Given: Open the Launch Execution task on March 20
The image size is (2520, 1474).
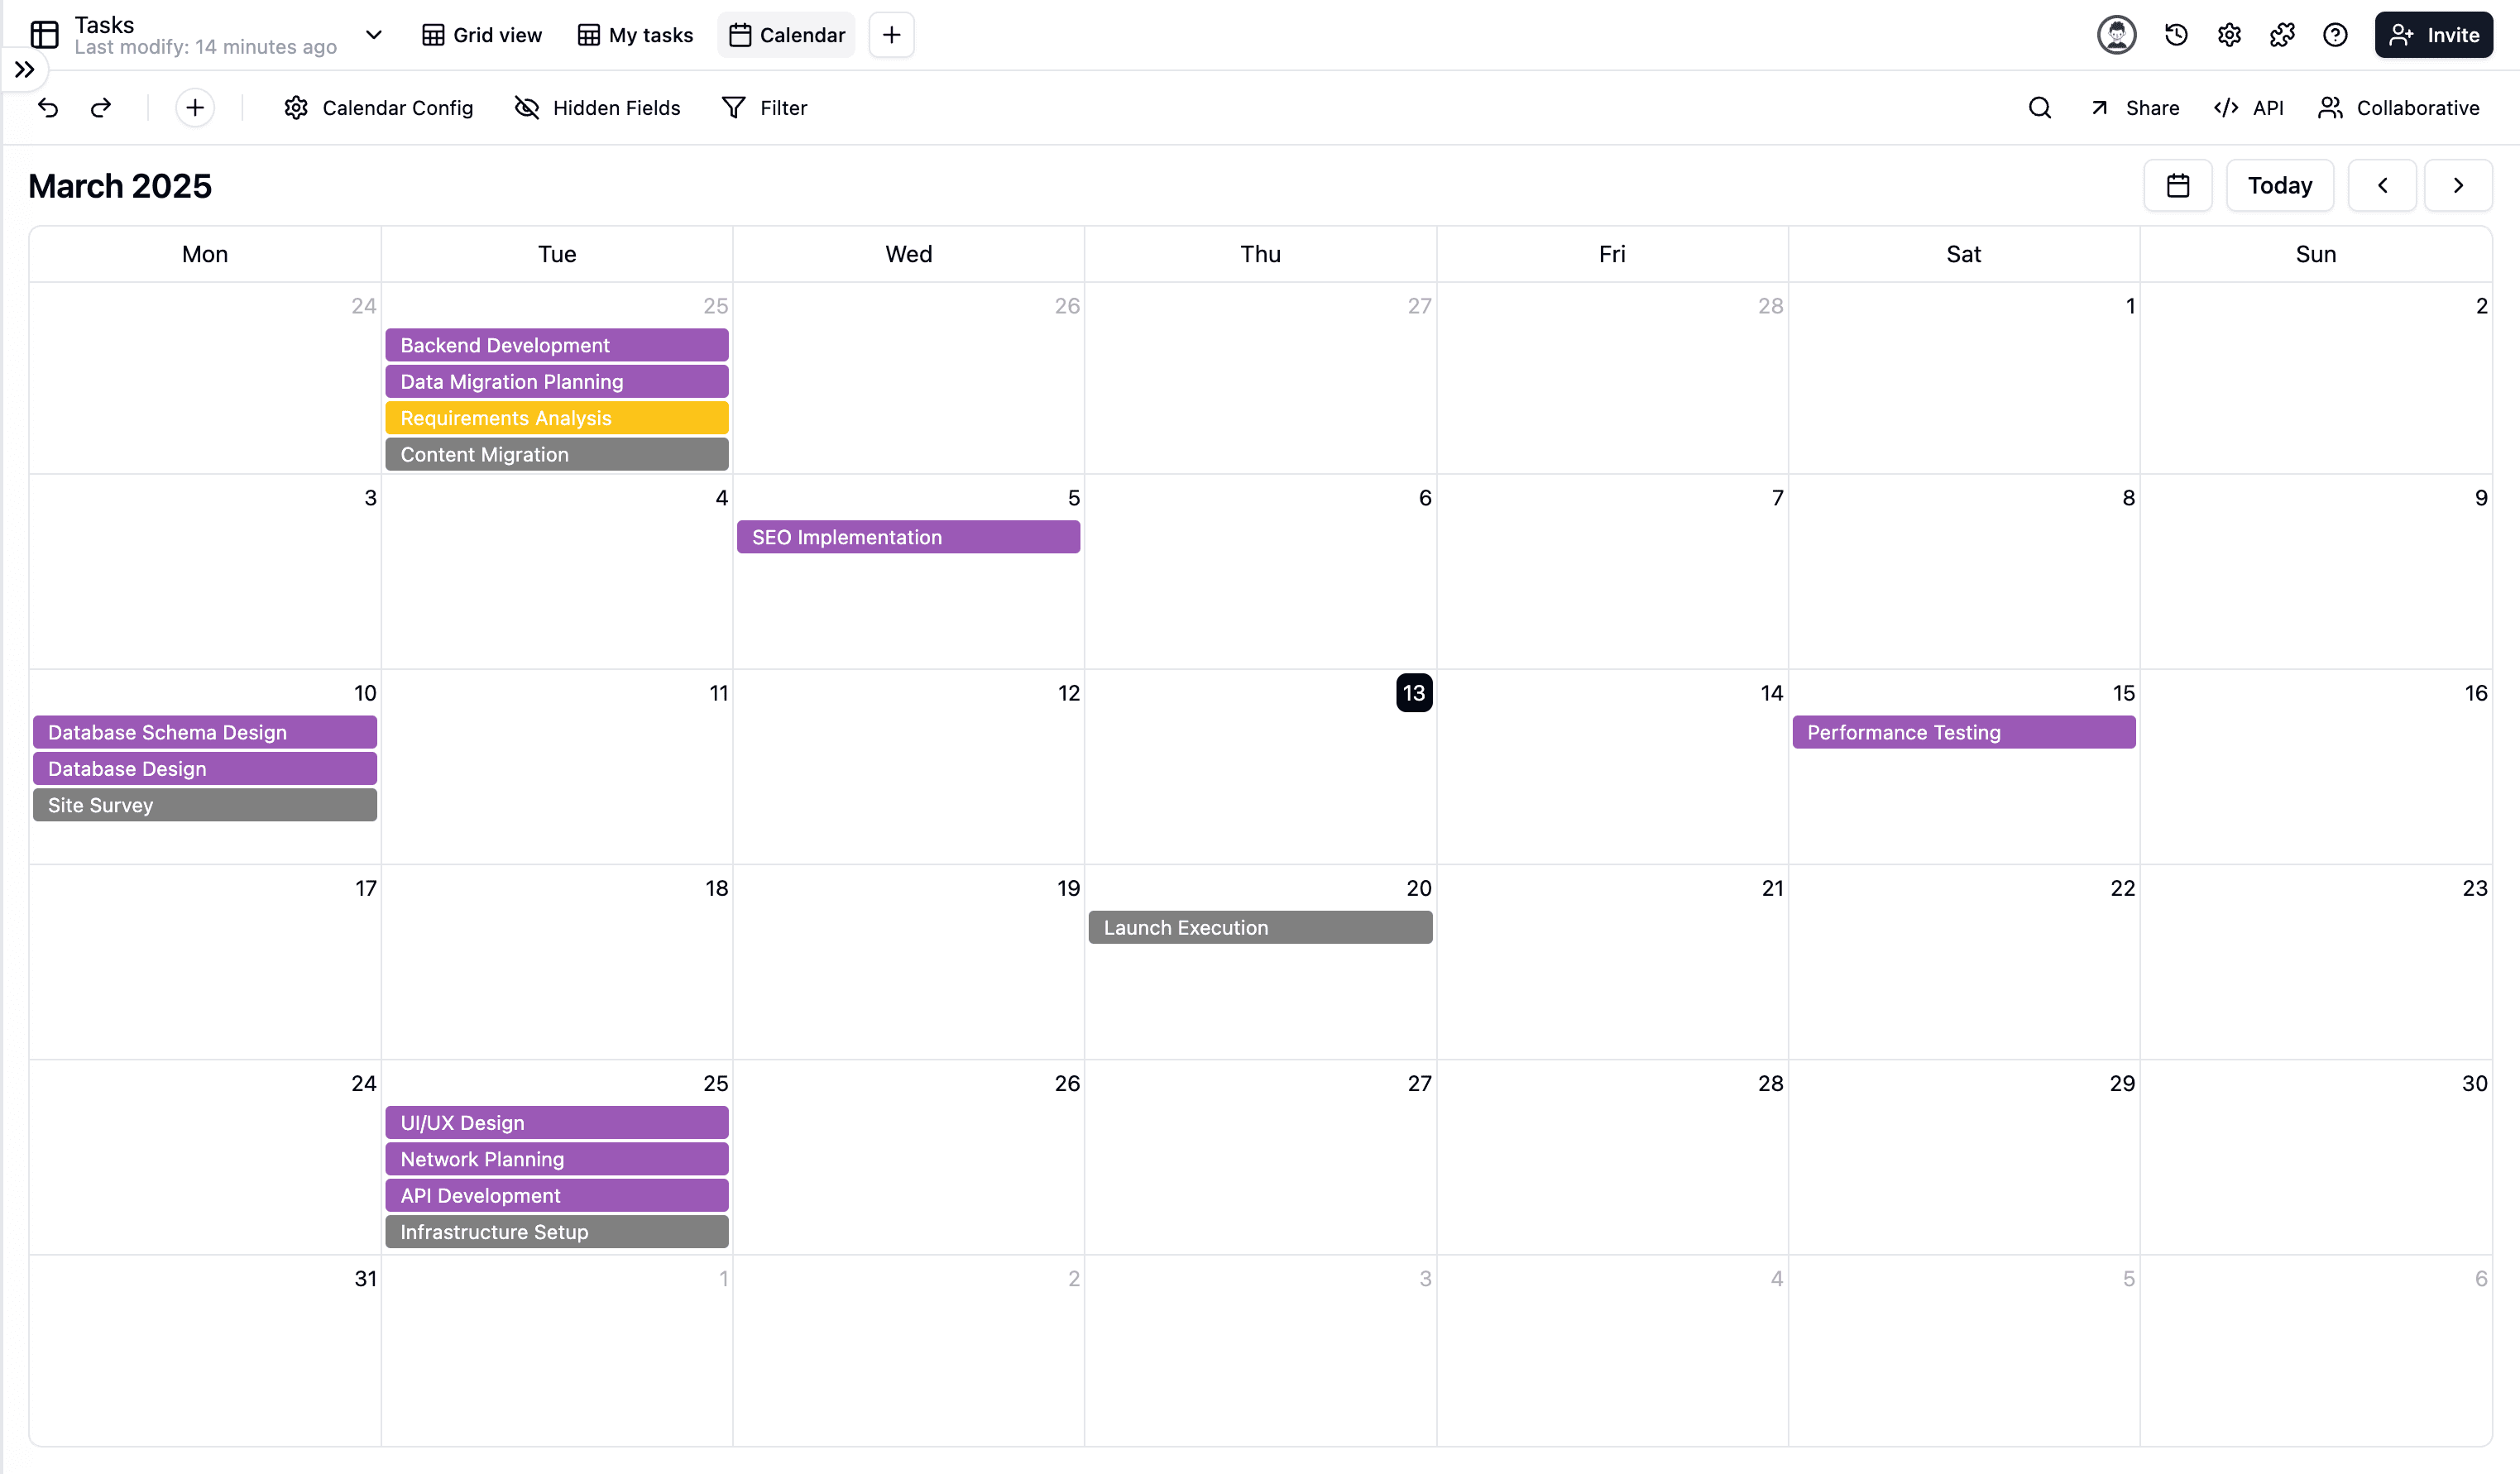Looking at the screenshot, I should click(x=1260, y=927).
